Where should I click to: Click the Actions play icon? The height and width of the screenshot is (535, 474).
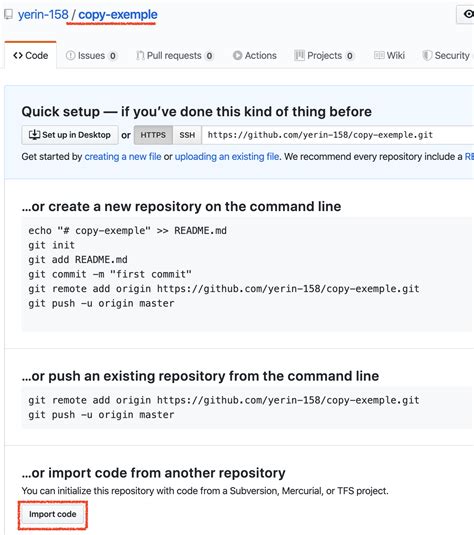238,55
